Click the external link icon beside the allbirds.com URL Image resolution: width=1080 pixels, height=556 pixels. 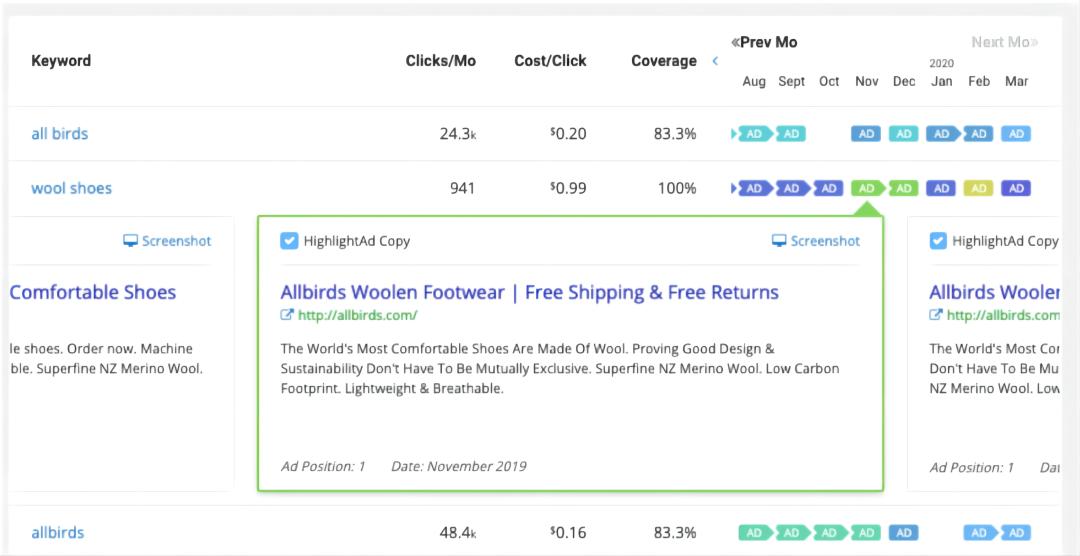tap(287, 315)
